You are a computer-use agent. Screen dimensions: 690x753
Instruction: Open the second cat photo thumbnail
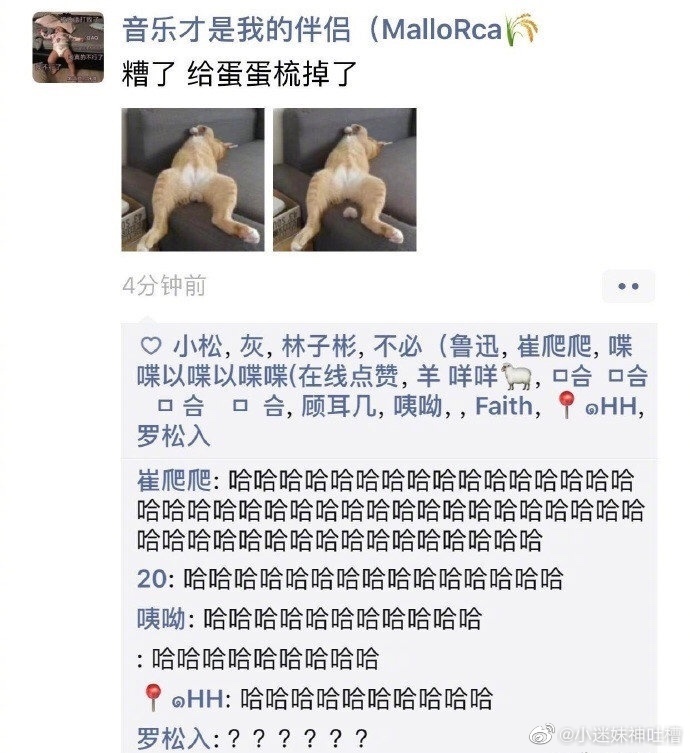(345, 180)
